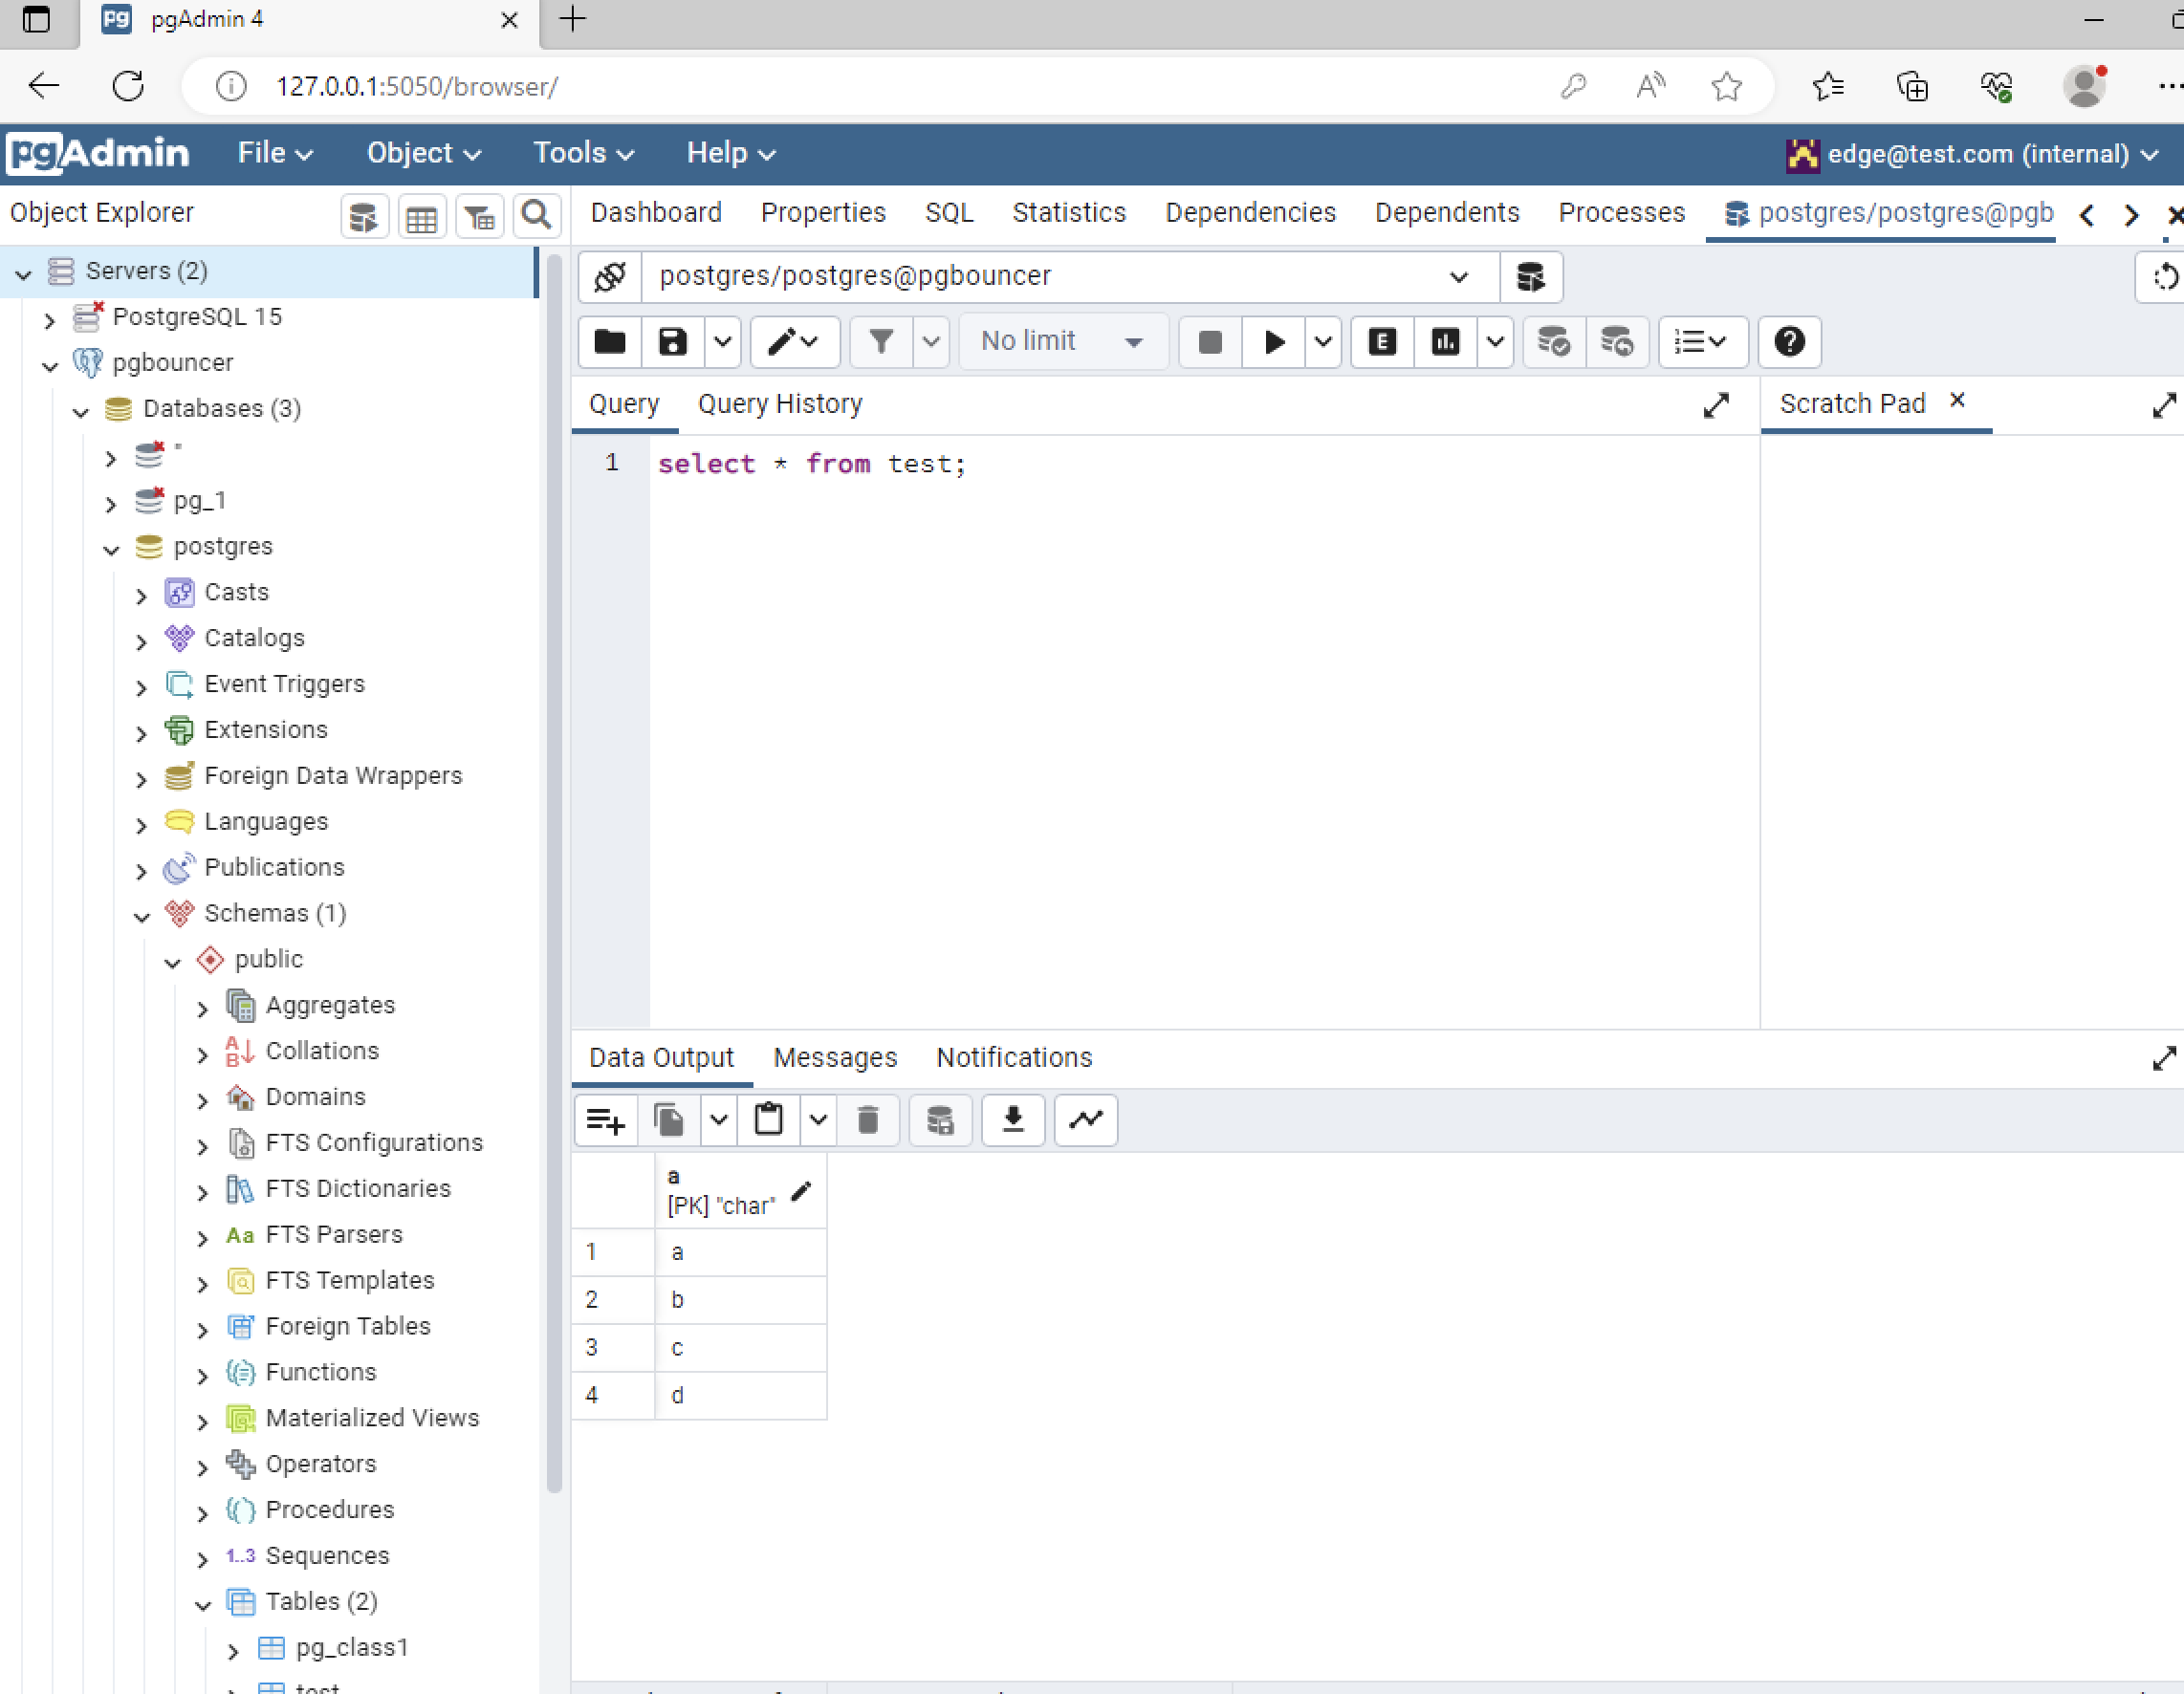The image size is (2184, 1694).
Task: Open the Tools menu
Action: click(x=583, y=153)
